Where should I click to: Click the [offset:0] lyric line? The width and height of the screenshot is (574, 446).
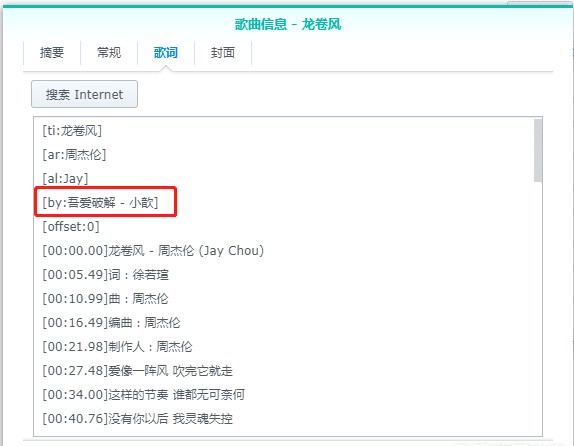click(71, 227)
